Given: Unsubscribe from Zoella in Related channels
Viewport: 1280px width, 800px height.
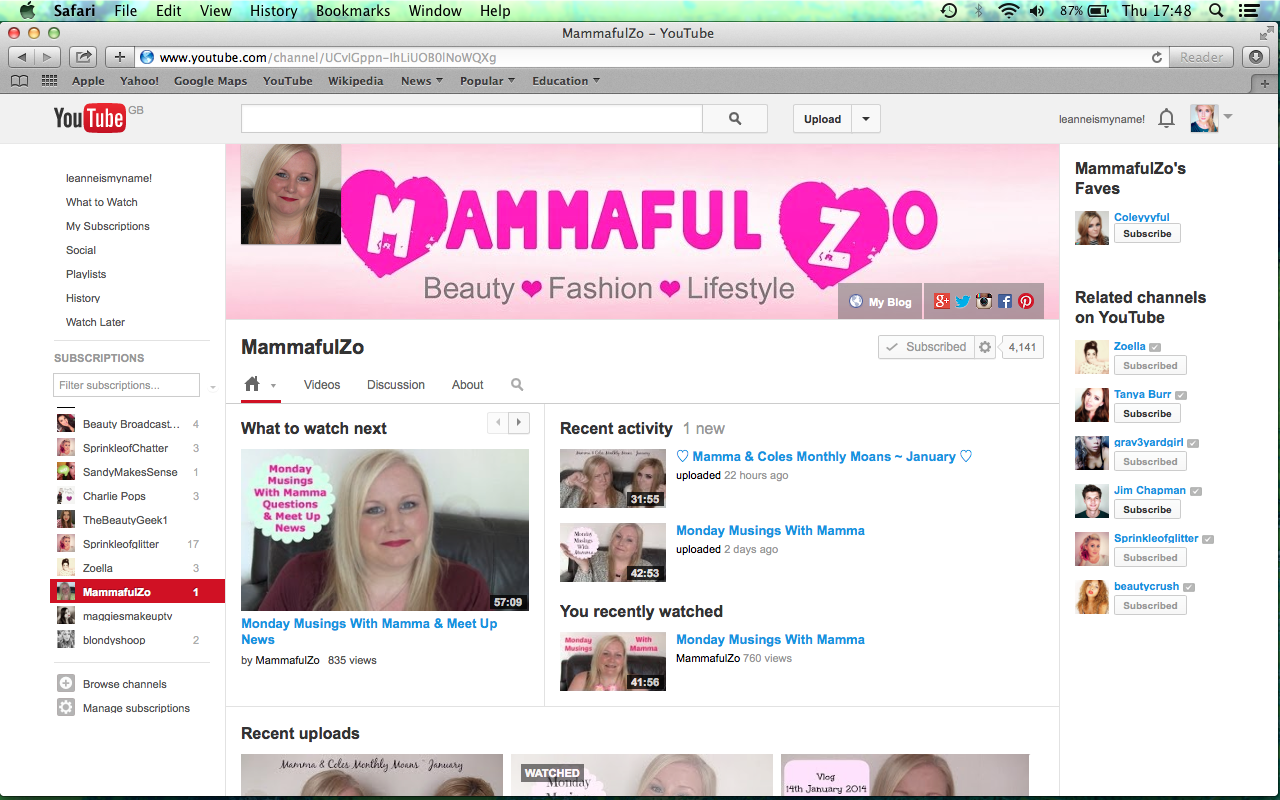Looking at the screenshot, I should point(1150,366).
